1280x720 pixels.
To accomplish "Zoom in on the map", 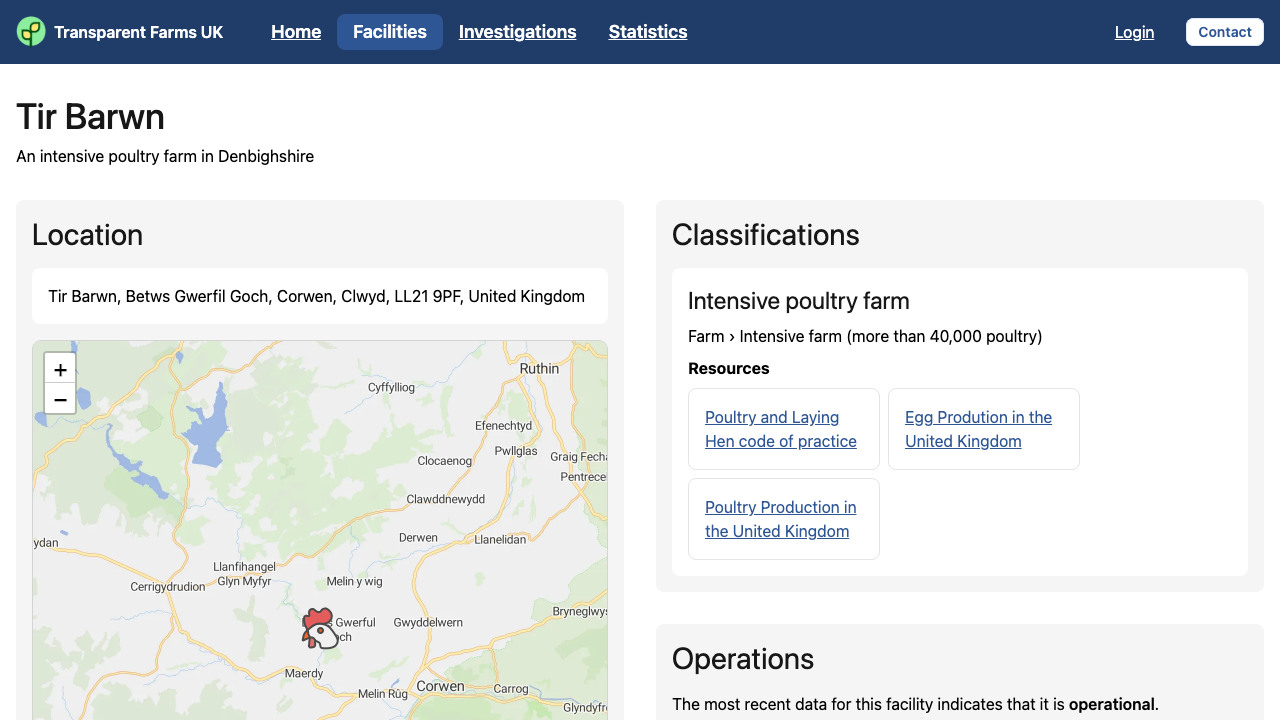I will (60, 369).
